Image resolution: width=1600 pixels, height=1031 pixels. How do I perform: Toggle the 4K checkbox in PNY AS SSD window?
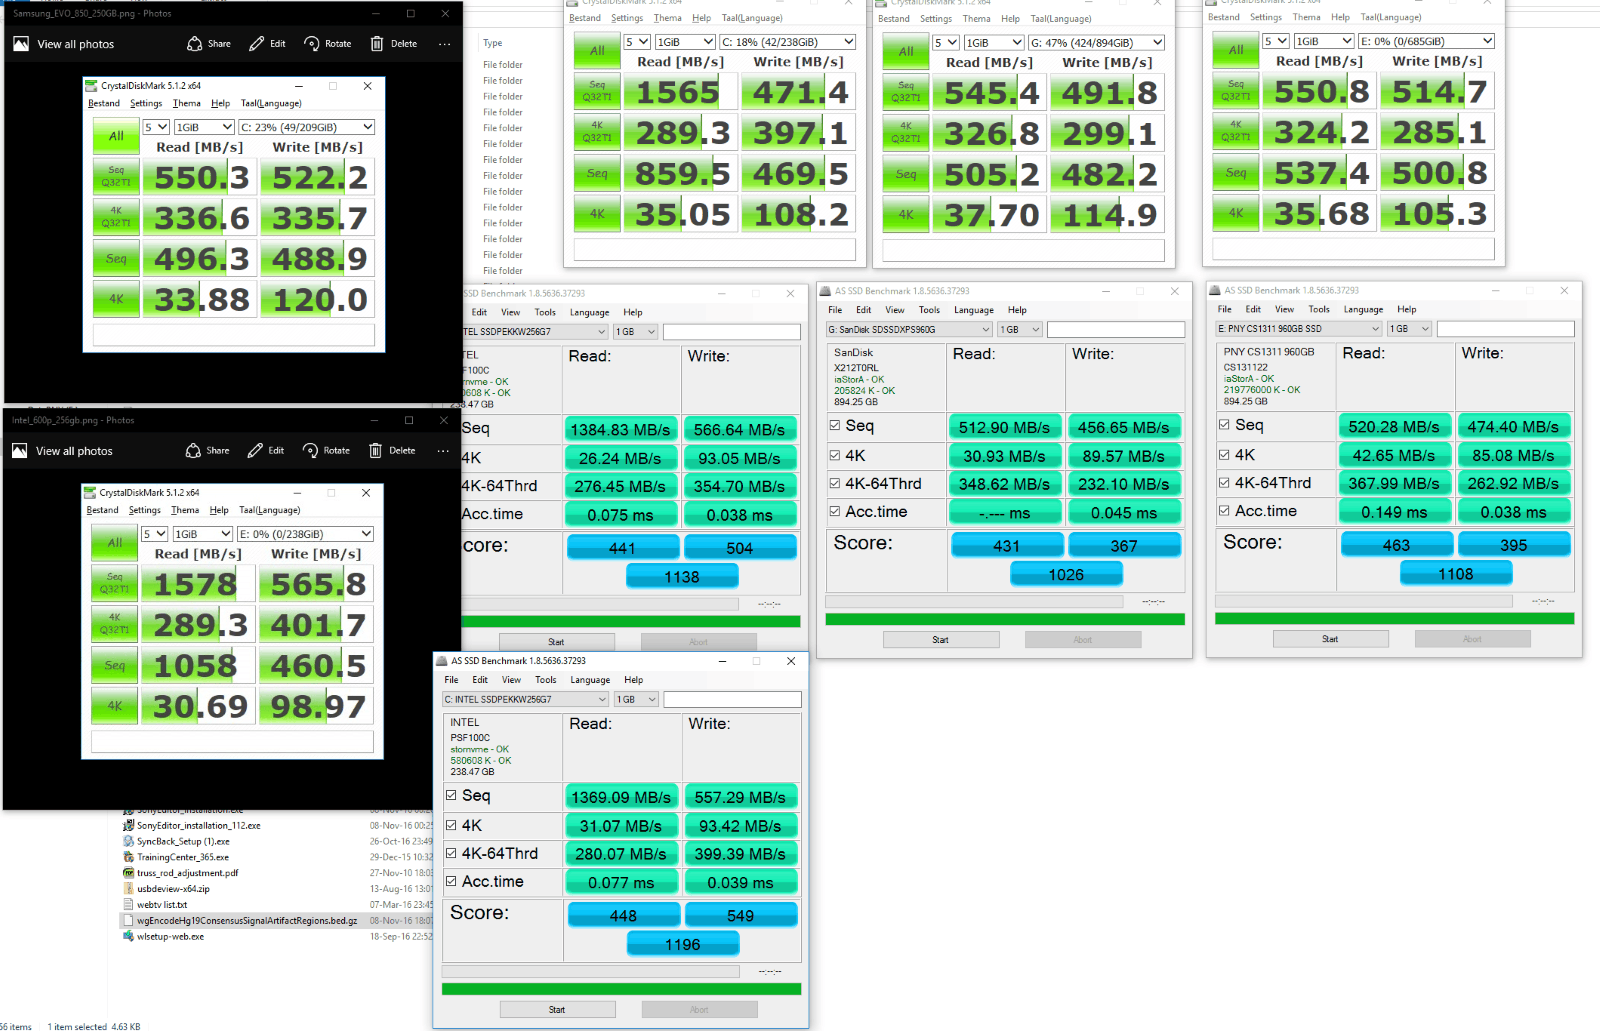coord(1224,454)
